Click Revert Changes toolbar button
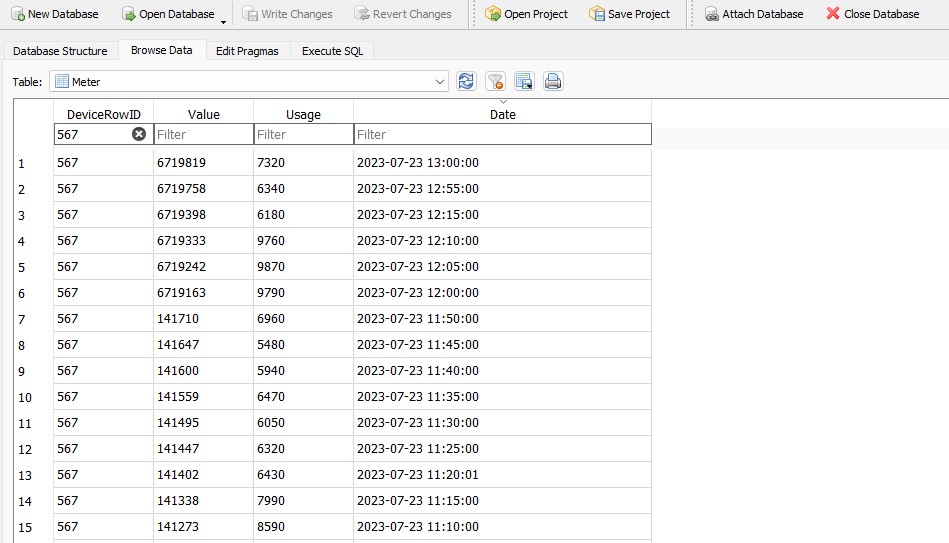 (x=403, y=14)
